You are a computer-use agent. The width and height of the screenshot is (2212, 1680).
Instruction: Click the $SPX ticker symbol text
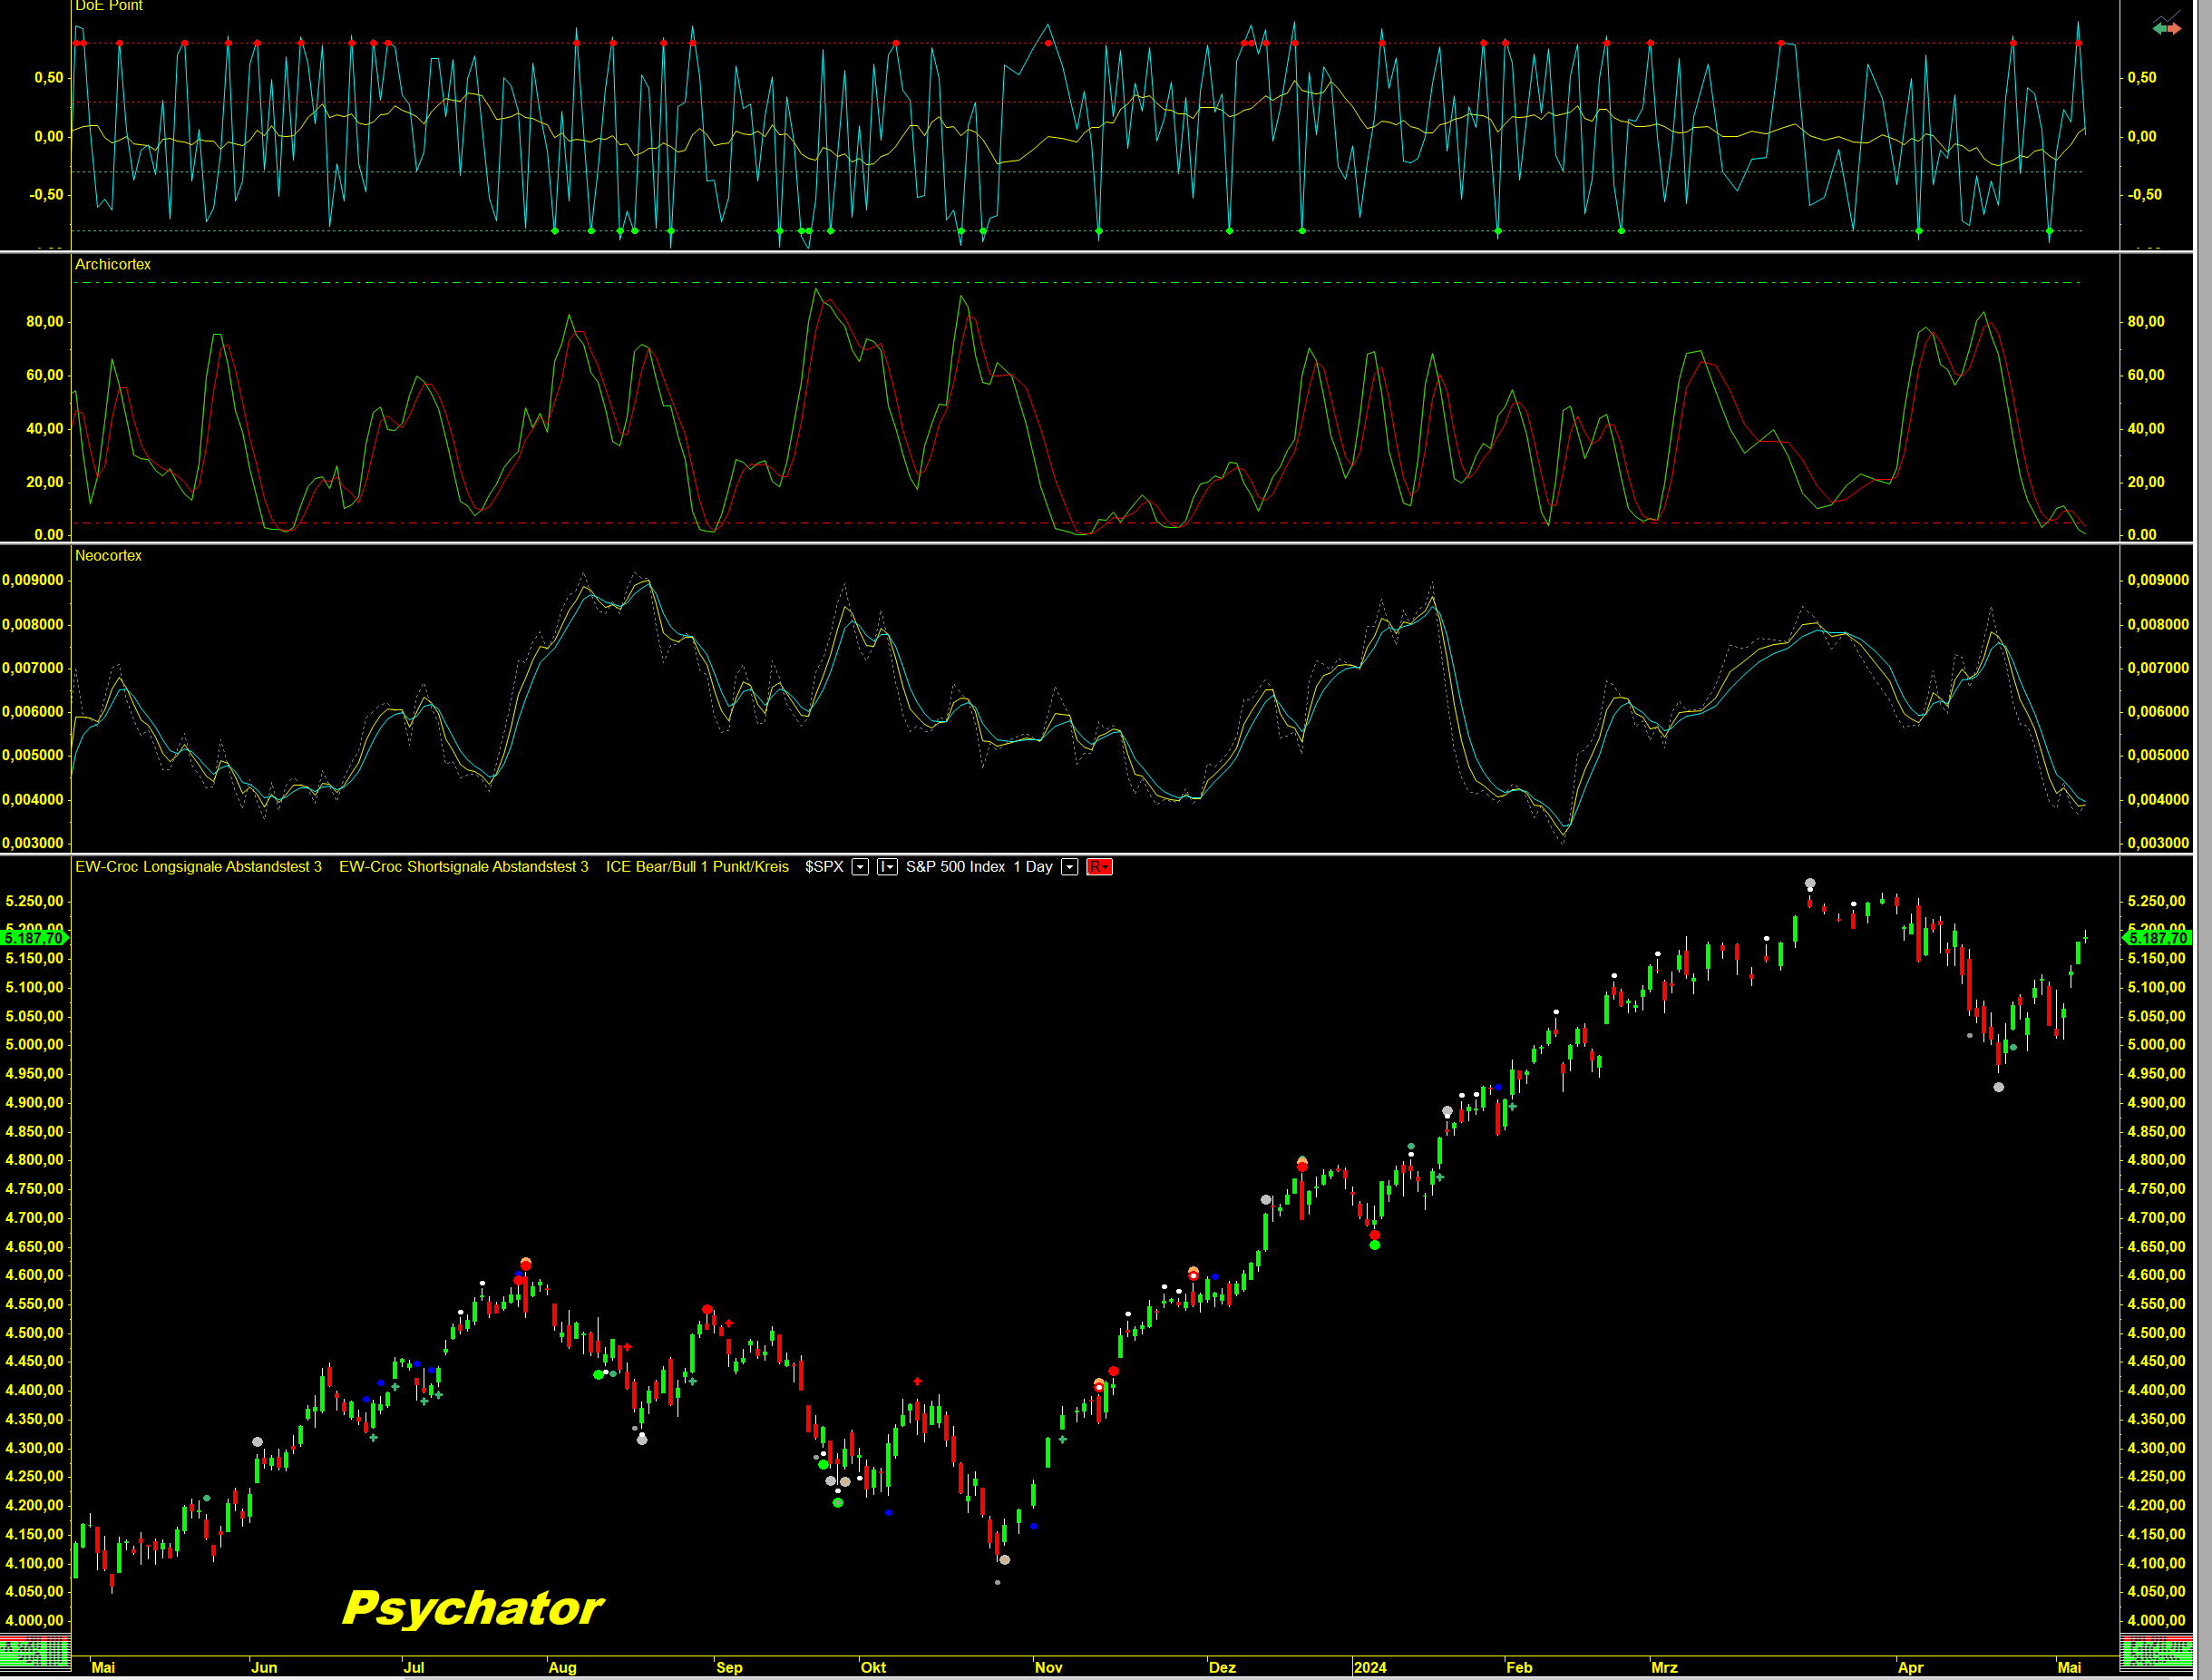coord(824,867)
